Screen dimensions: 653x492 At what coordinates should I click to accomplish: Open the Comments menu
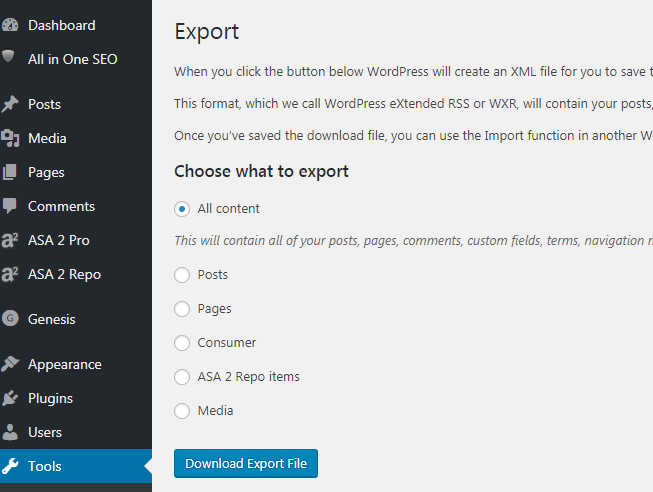62,206
